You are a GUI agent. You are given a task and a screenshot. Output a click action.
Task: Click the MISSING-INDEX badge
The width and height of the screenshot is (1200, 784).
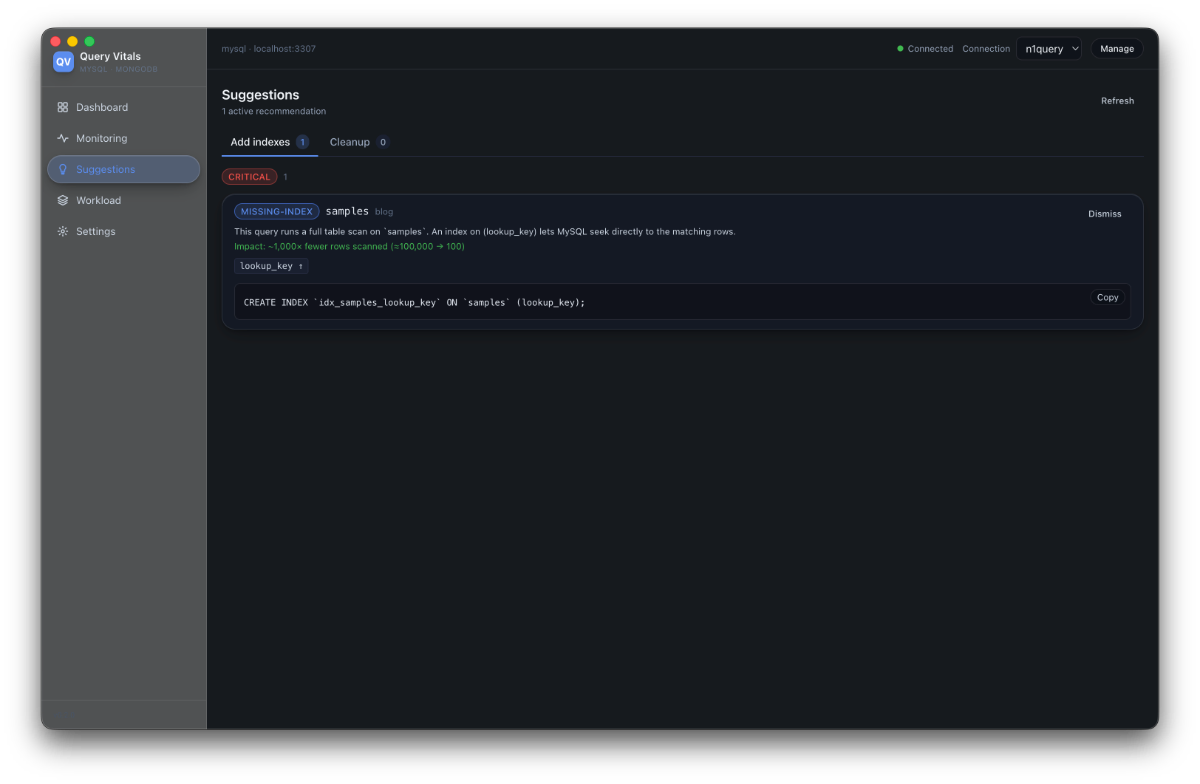(277, 212)
